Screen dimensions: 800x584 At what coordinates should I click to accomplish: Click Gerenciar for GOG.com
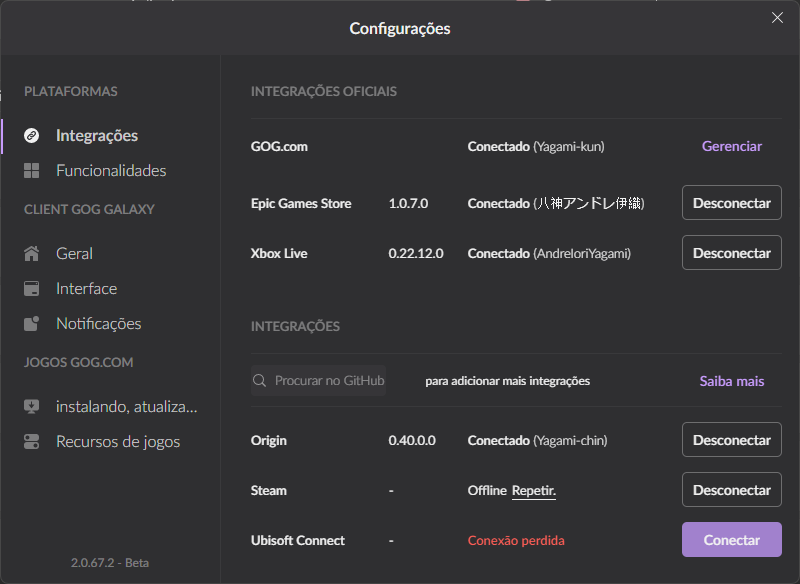(732, 146)
